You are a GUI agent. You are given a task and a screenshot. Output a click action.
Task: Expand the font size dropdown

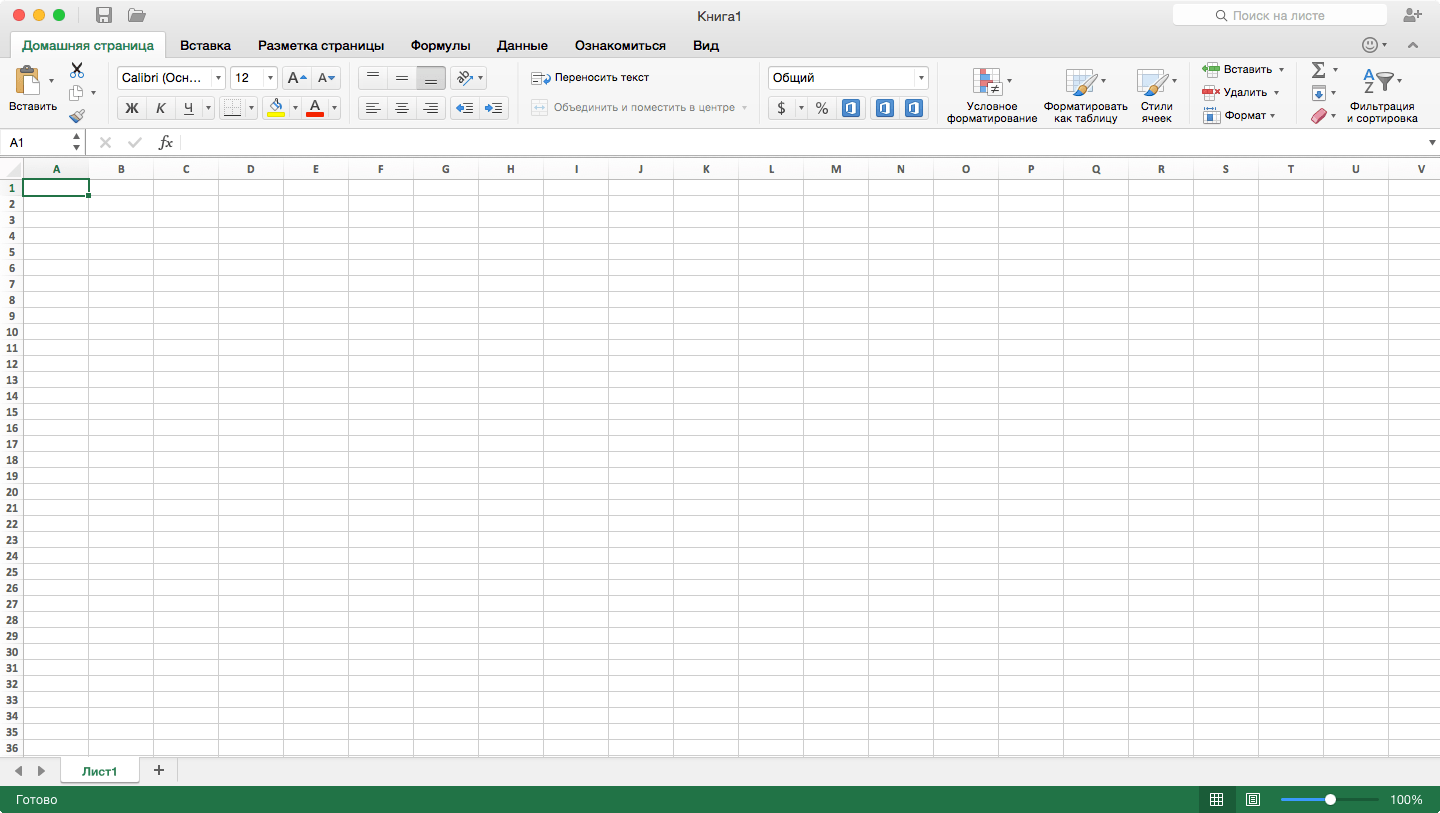270,78
